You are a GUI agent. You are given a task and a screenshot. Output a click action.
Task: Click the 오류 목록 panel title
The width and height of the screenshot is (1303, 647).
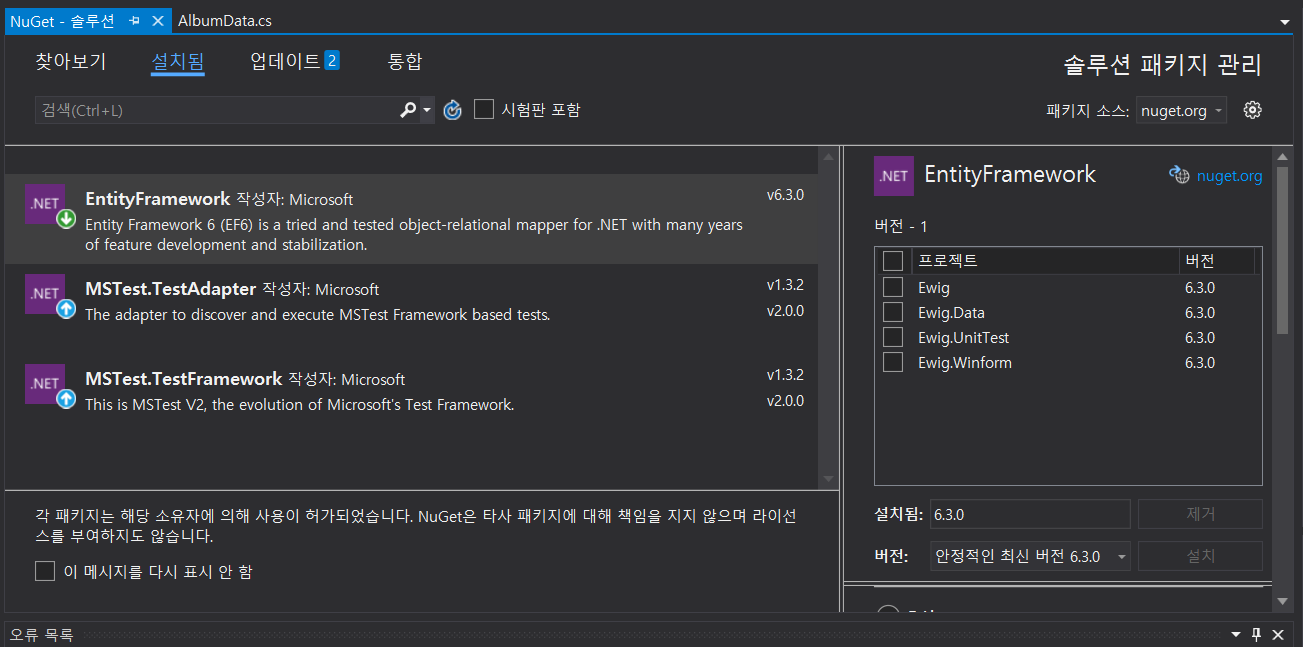tap(41, 635)
